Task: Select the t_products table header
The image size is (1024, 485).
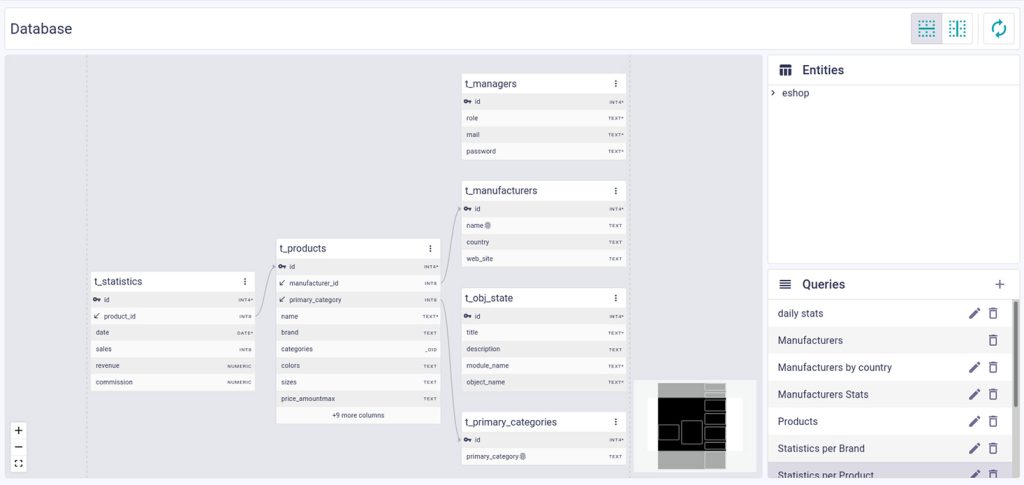Action: [358, 249]
